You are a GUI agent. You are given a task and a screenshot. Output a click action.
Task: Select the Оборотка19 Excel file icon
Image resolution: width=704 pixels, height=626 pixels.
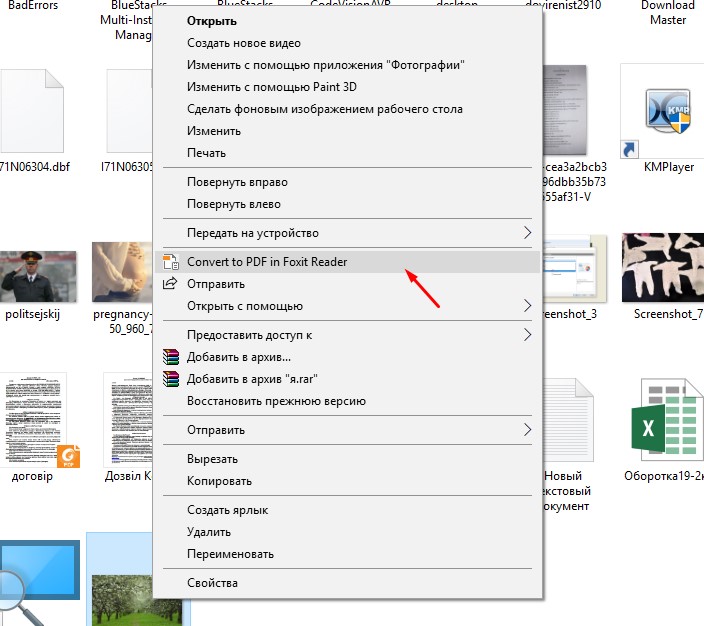click(667, 420)
